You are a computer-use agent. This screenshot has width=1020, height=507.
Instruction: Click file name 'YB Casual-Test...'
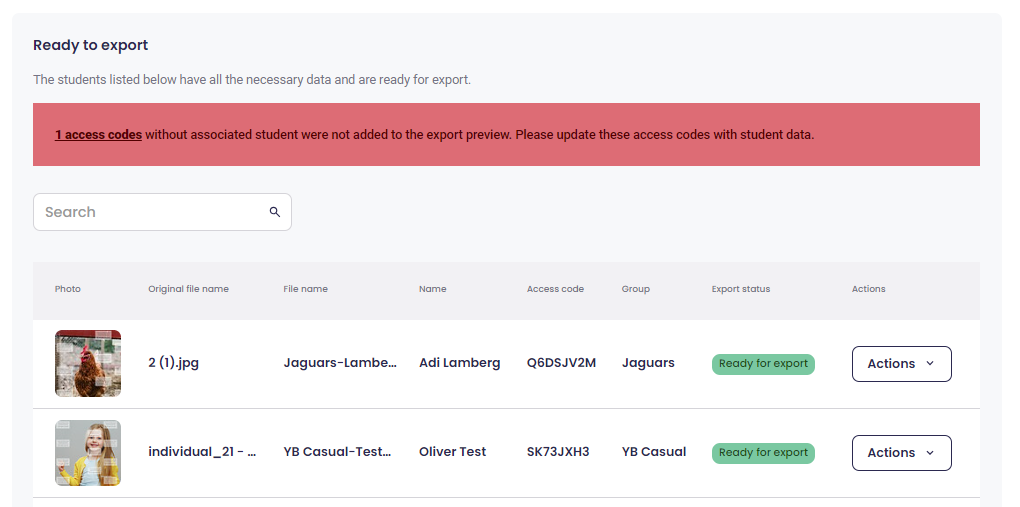(x=338, y=452)
